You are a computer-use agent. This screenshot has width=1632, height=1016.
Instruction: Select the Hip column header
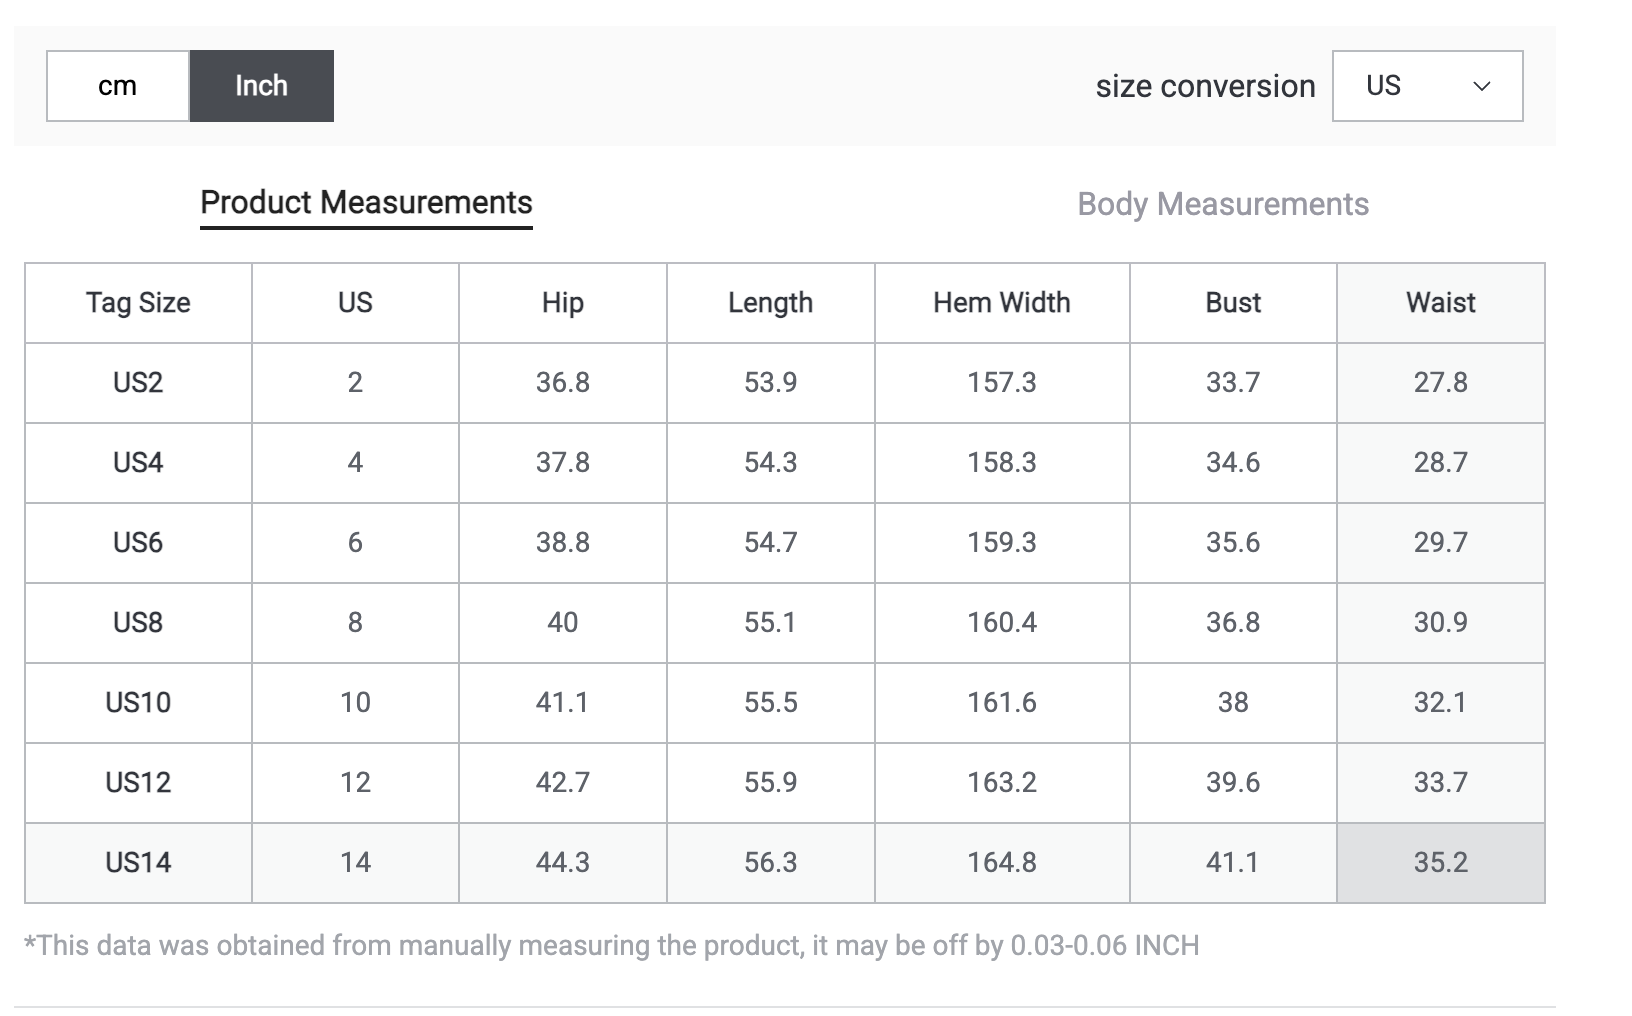point(562,303)
